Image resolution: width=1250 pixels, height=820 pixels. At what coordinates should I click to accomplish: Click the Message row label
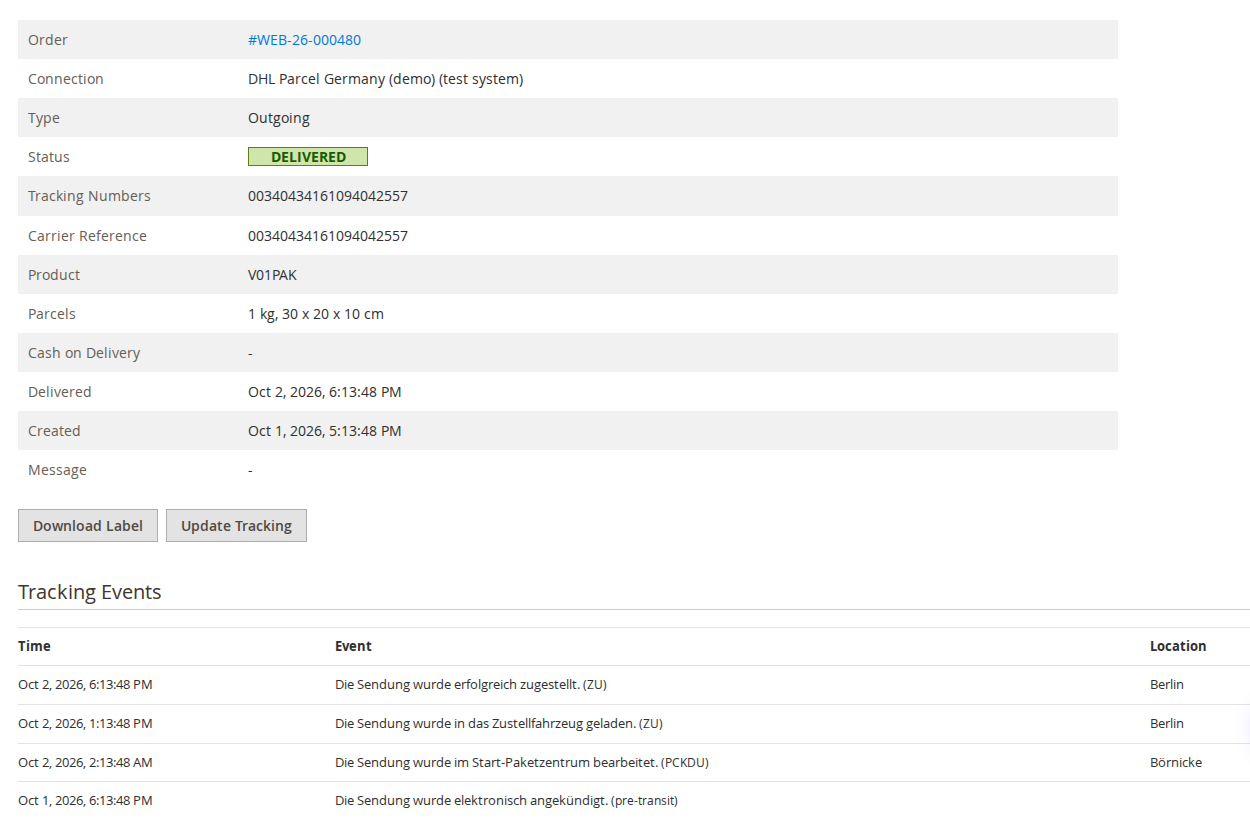click(x=57, y=470)
